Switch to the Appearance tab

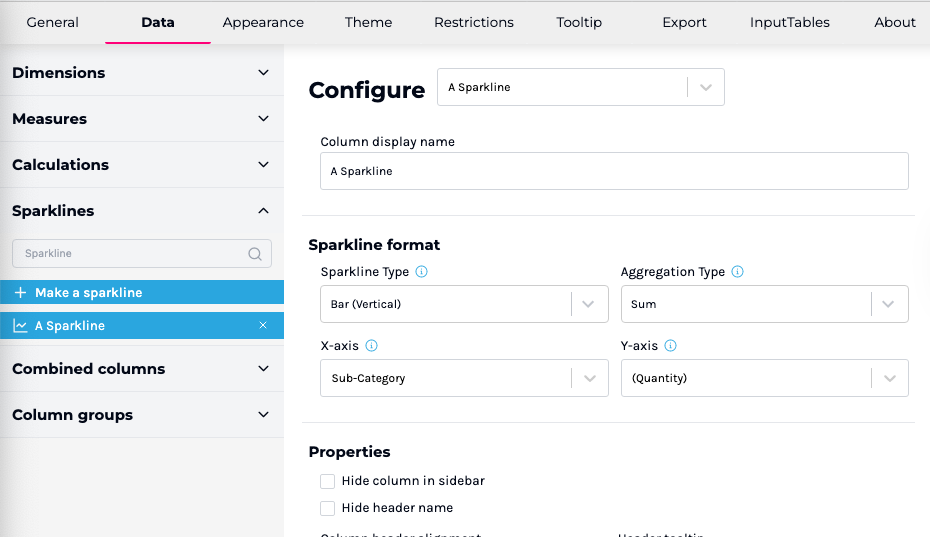(x=263, y=22)
